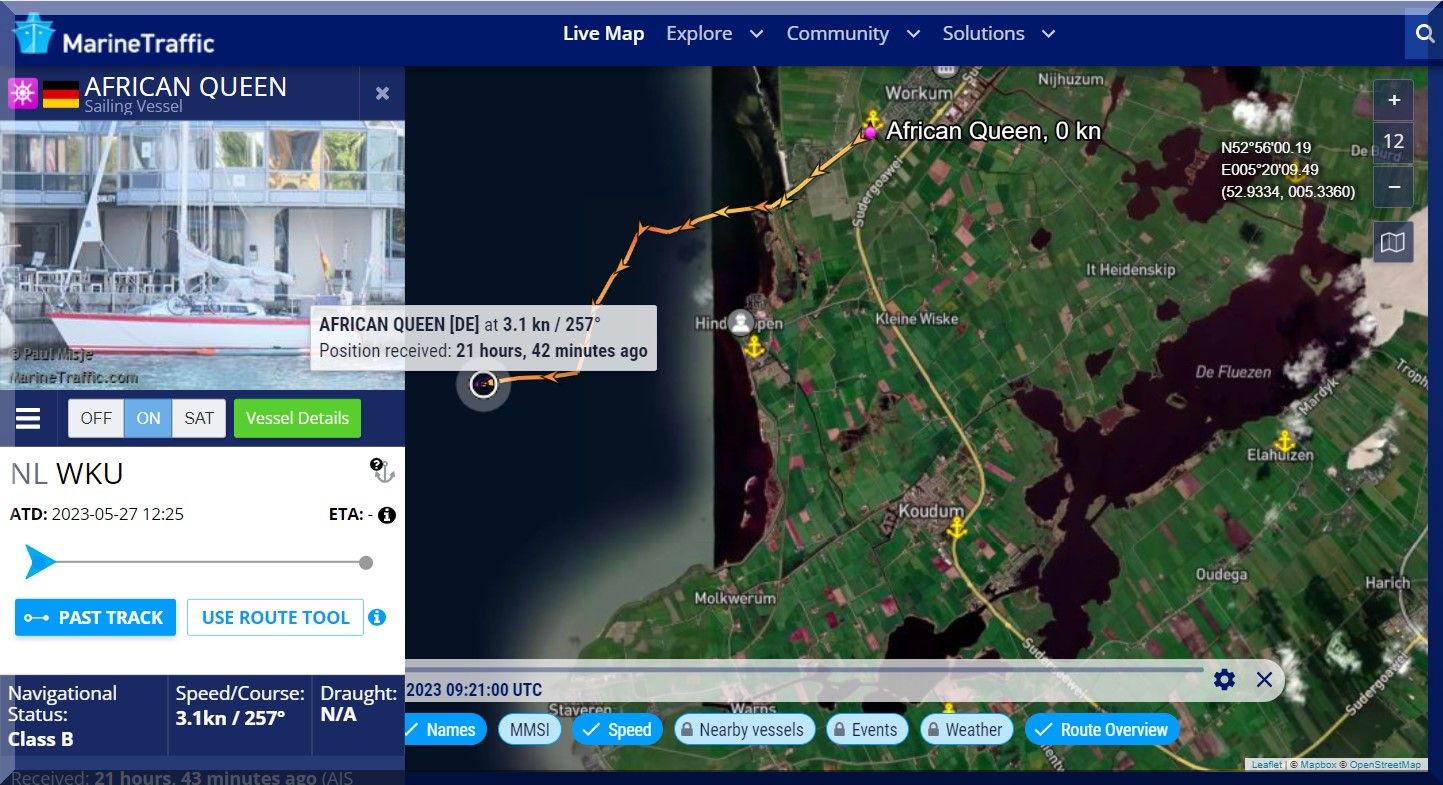
Task: Select SAT map mode option
Action: click(199, 418)
